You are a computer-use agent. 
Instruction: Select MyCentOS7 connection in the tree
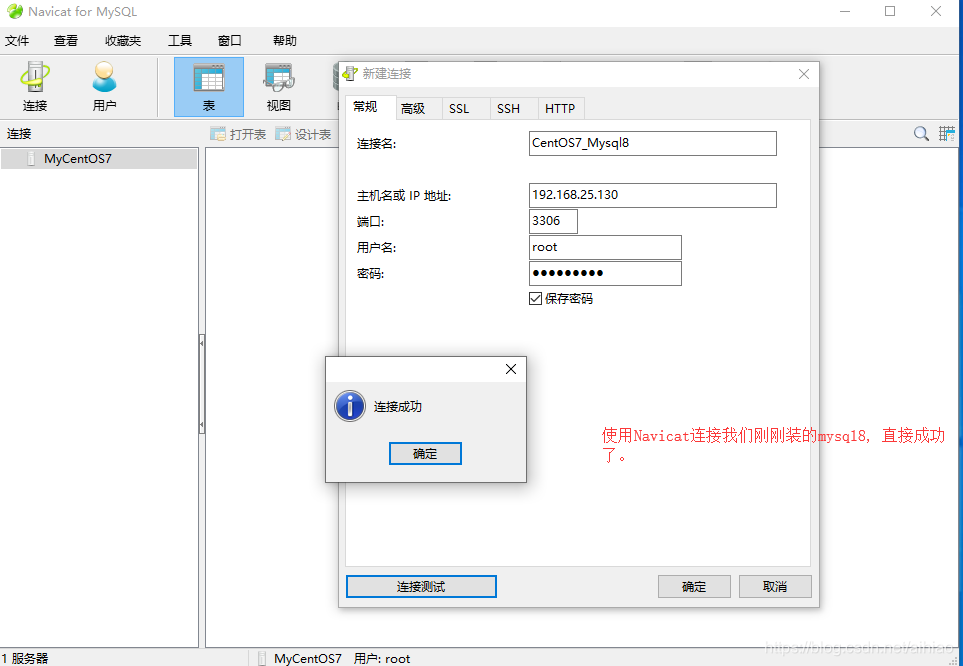point(99,159)
